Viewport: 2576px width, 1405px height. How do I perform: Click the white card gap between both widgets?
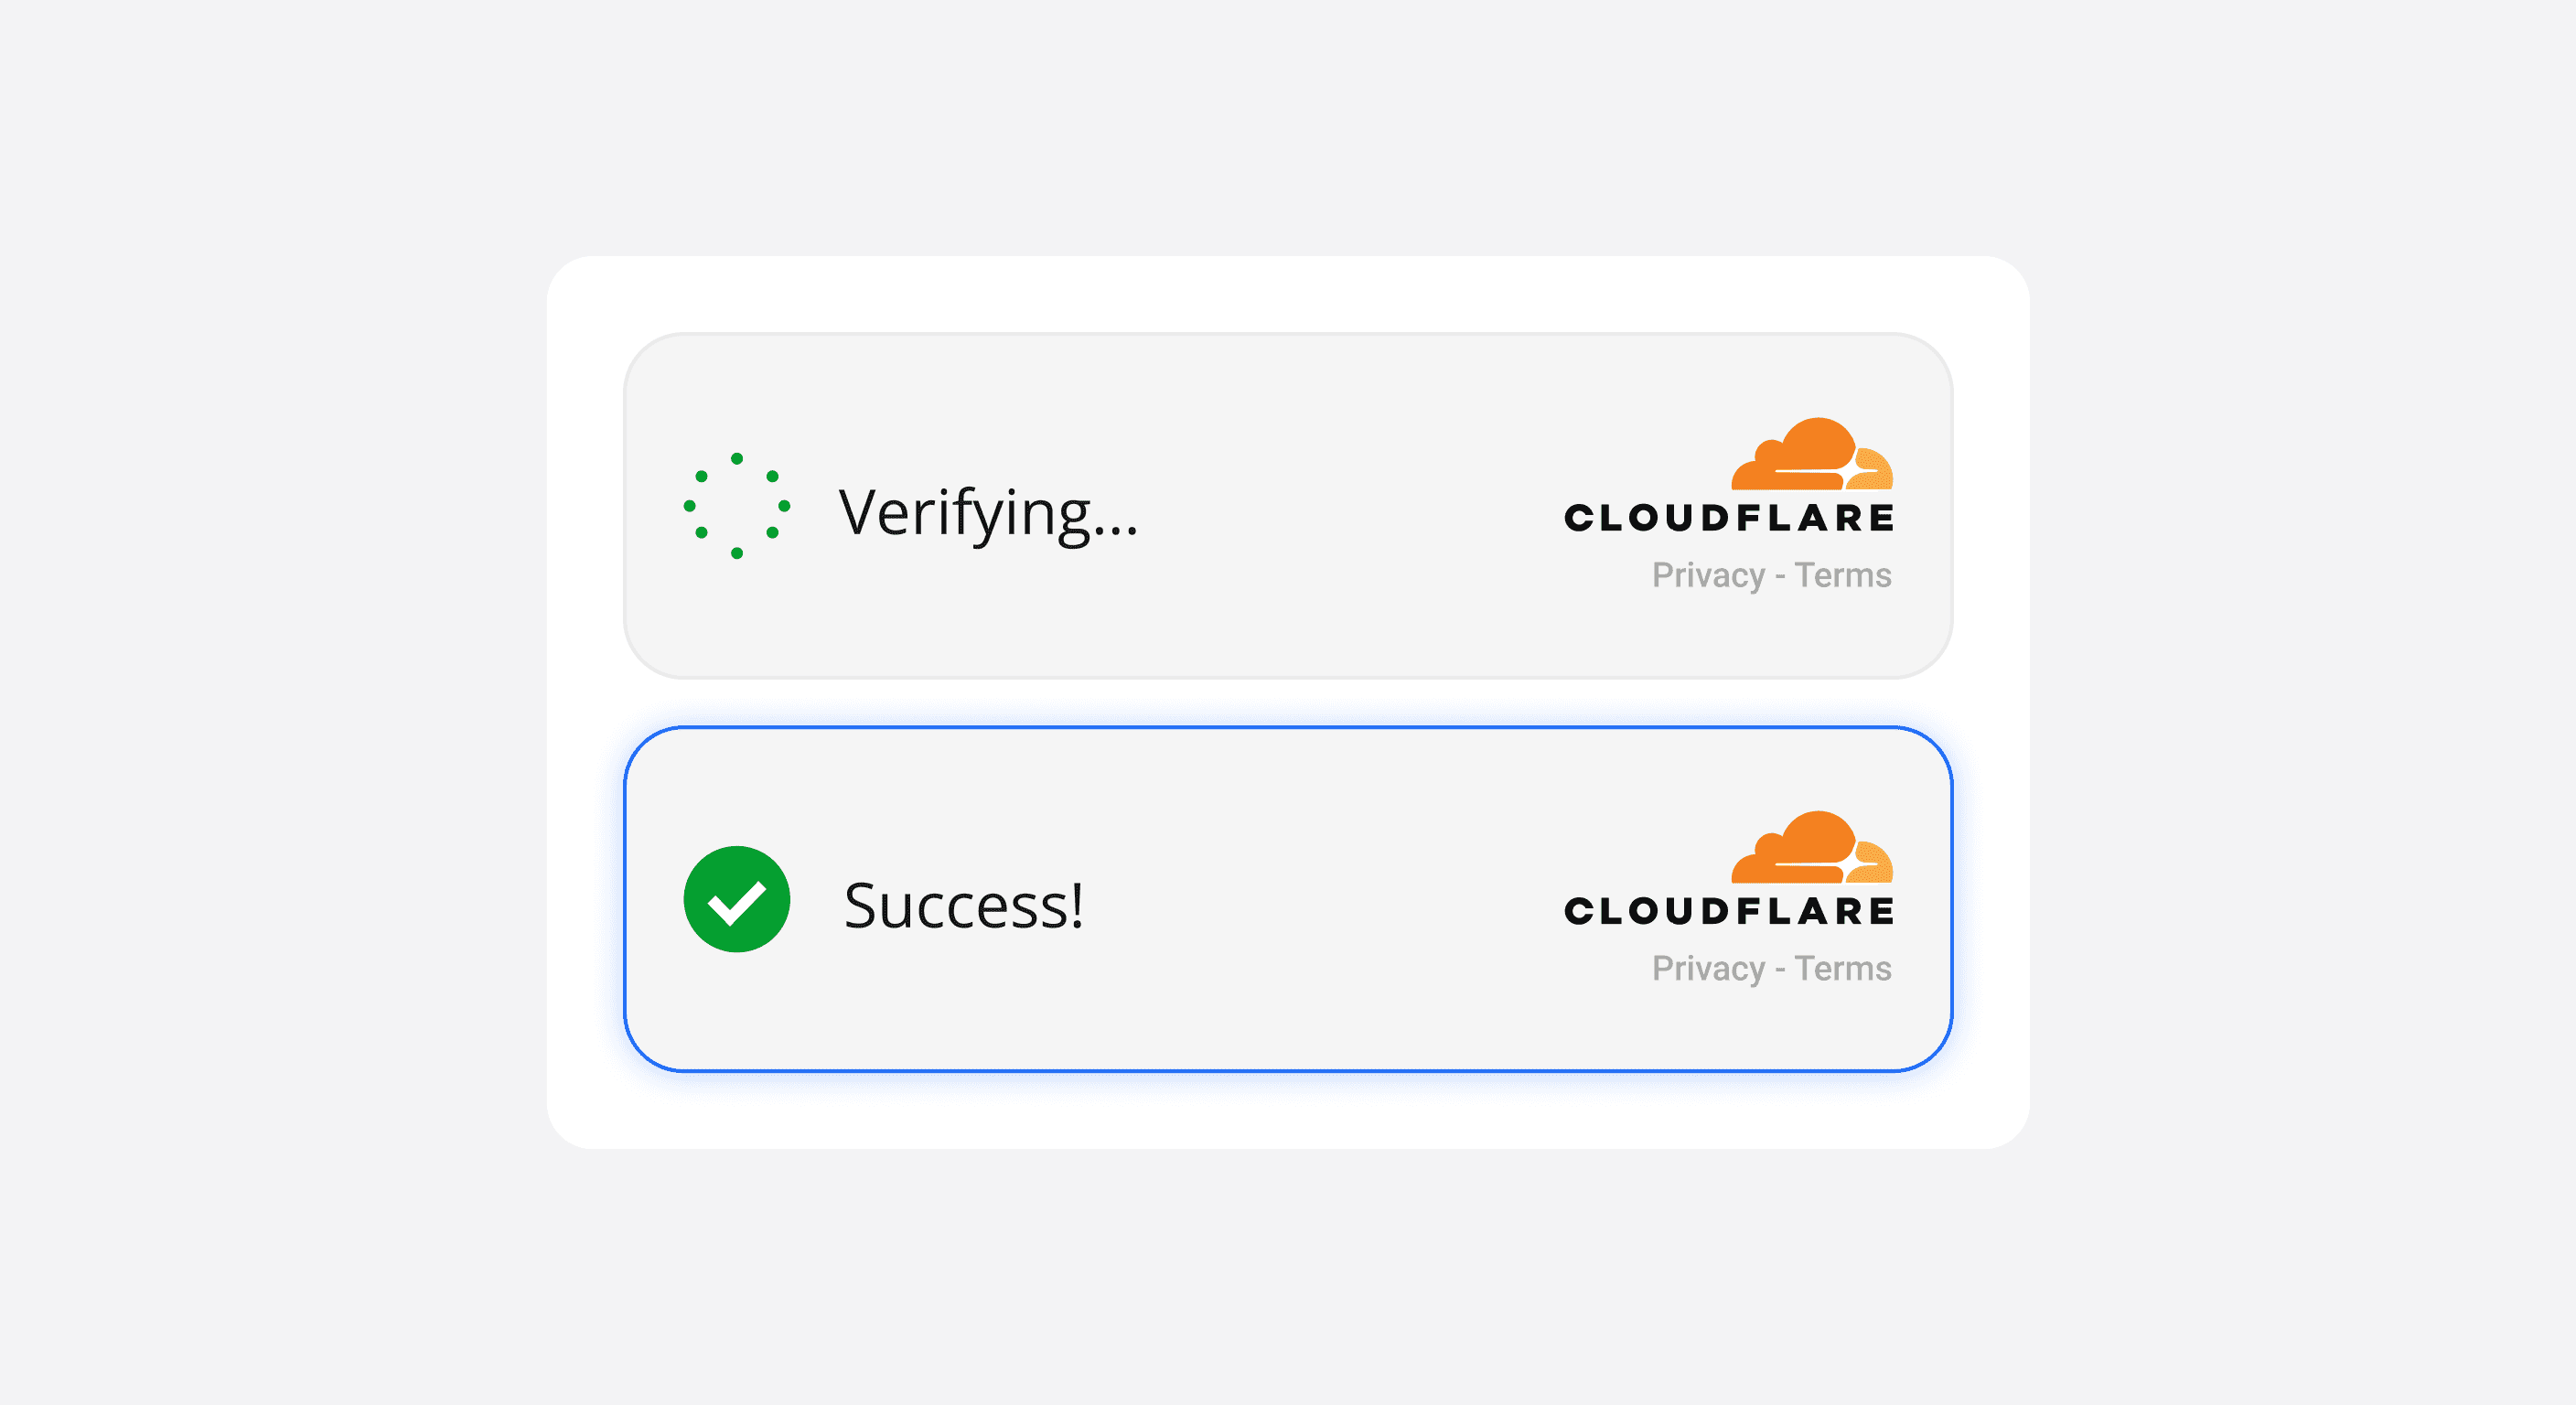point(1288,703)
